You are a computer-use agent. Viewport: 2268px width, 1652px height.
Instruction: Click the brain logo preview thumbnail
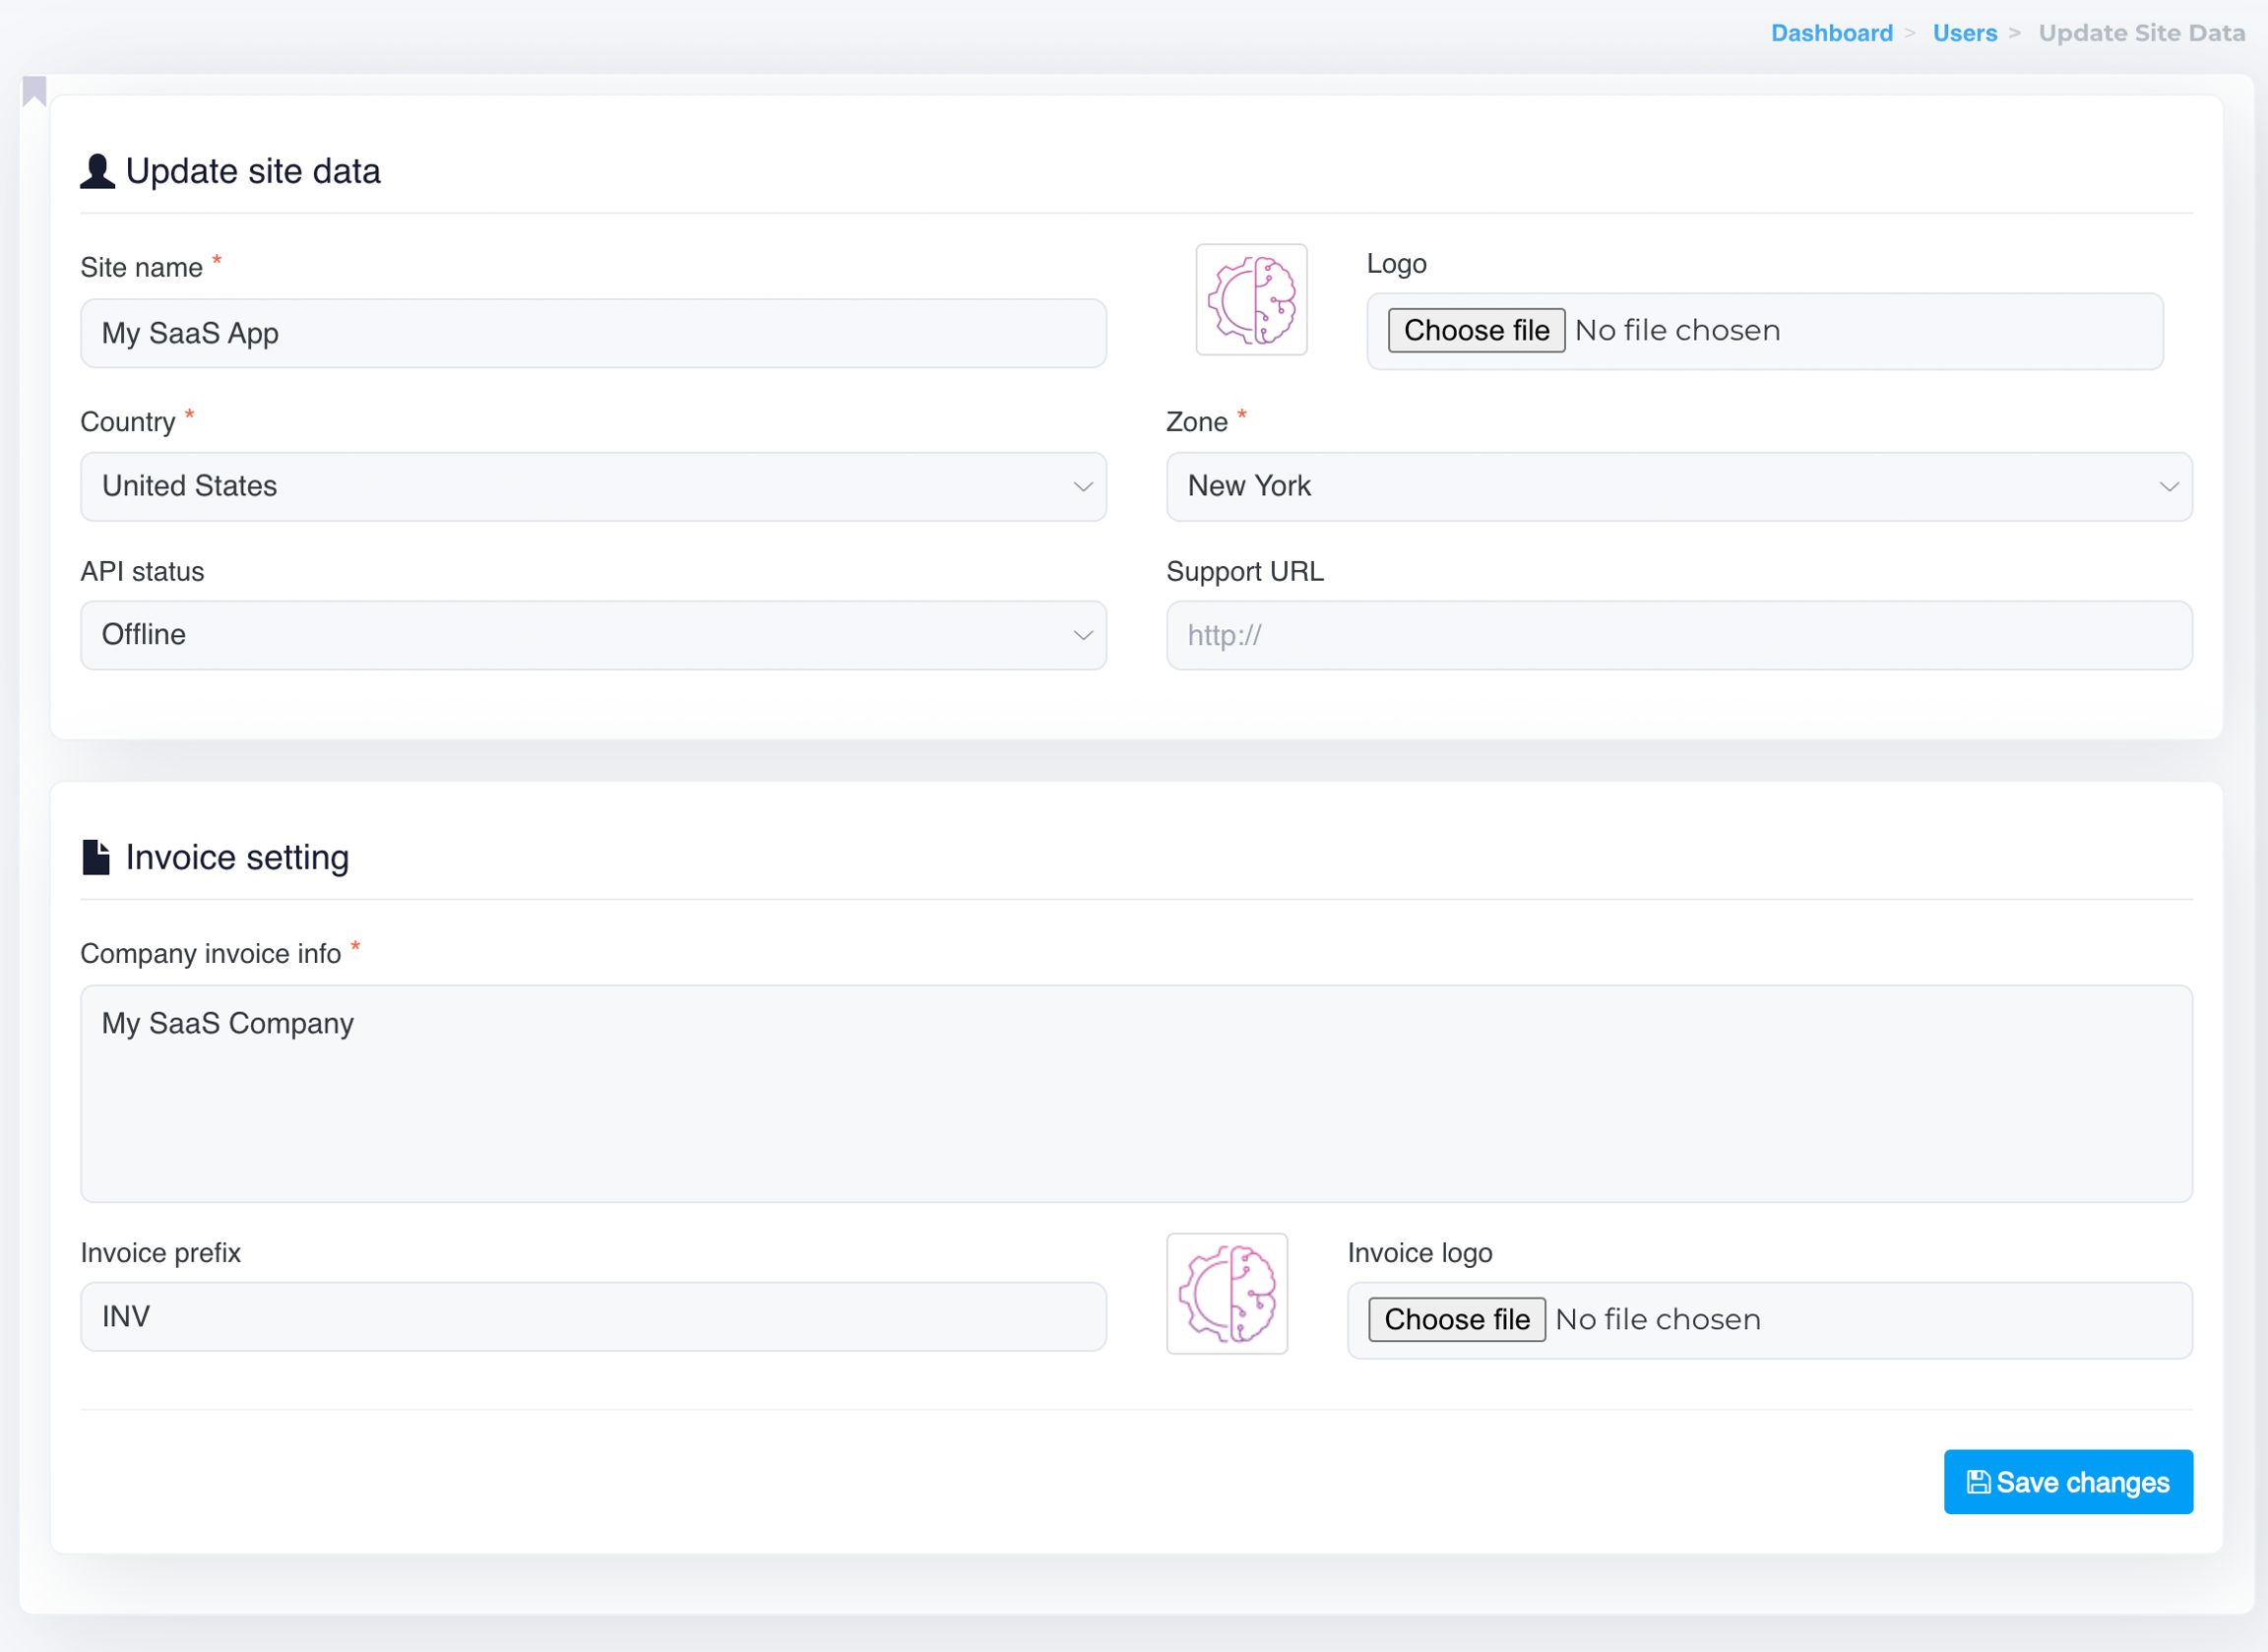1251,300
